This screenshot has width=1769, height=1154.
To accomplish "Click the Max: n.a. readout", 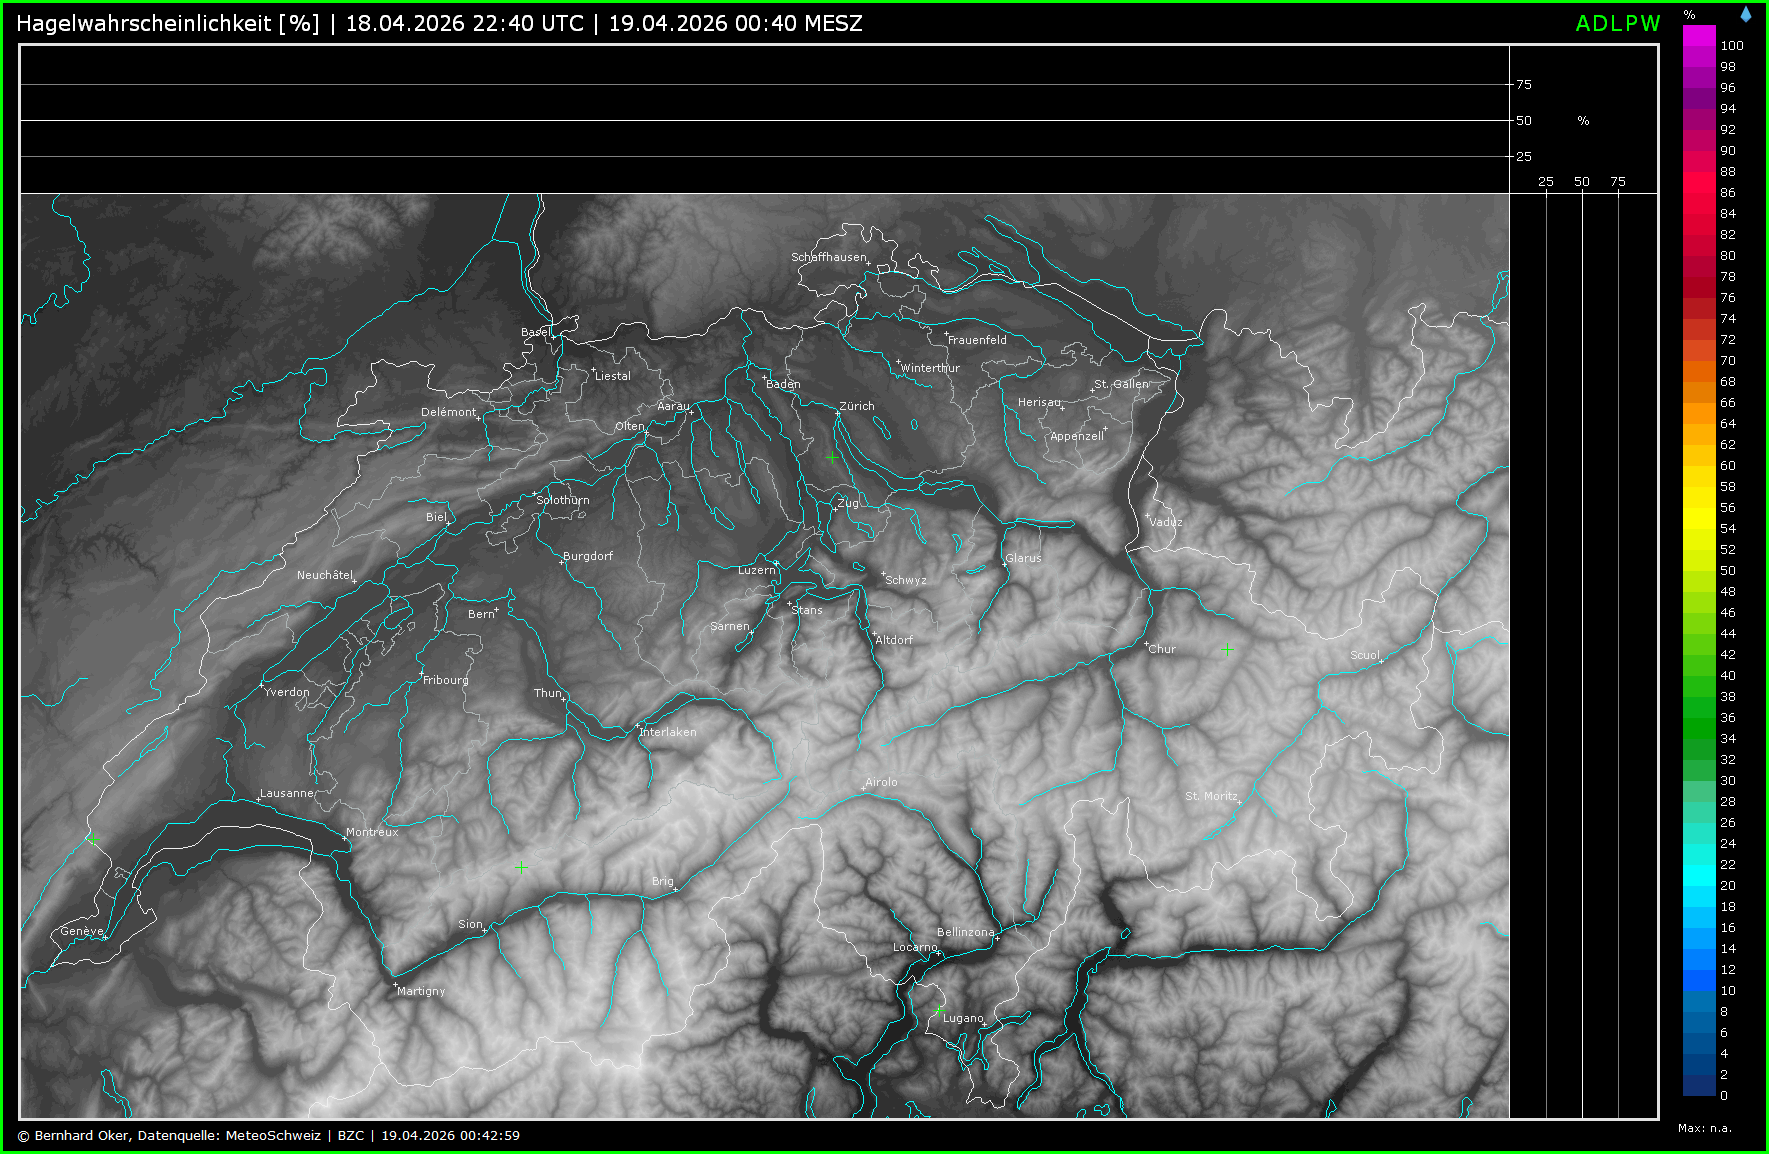I will click(x=1704, y=1128).
